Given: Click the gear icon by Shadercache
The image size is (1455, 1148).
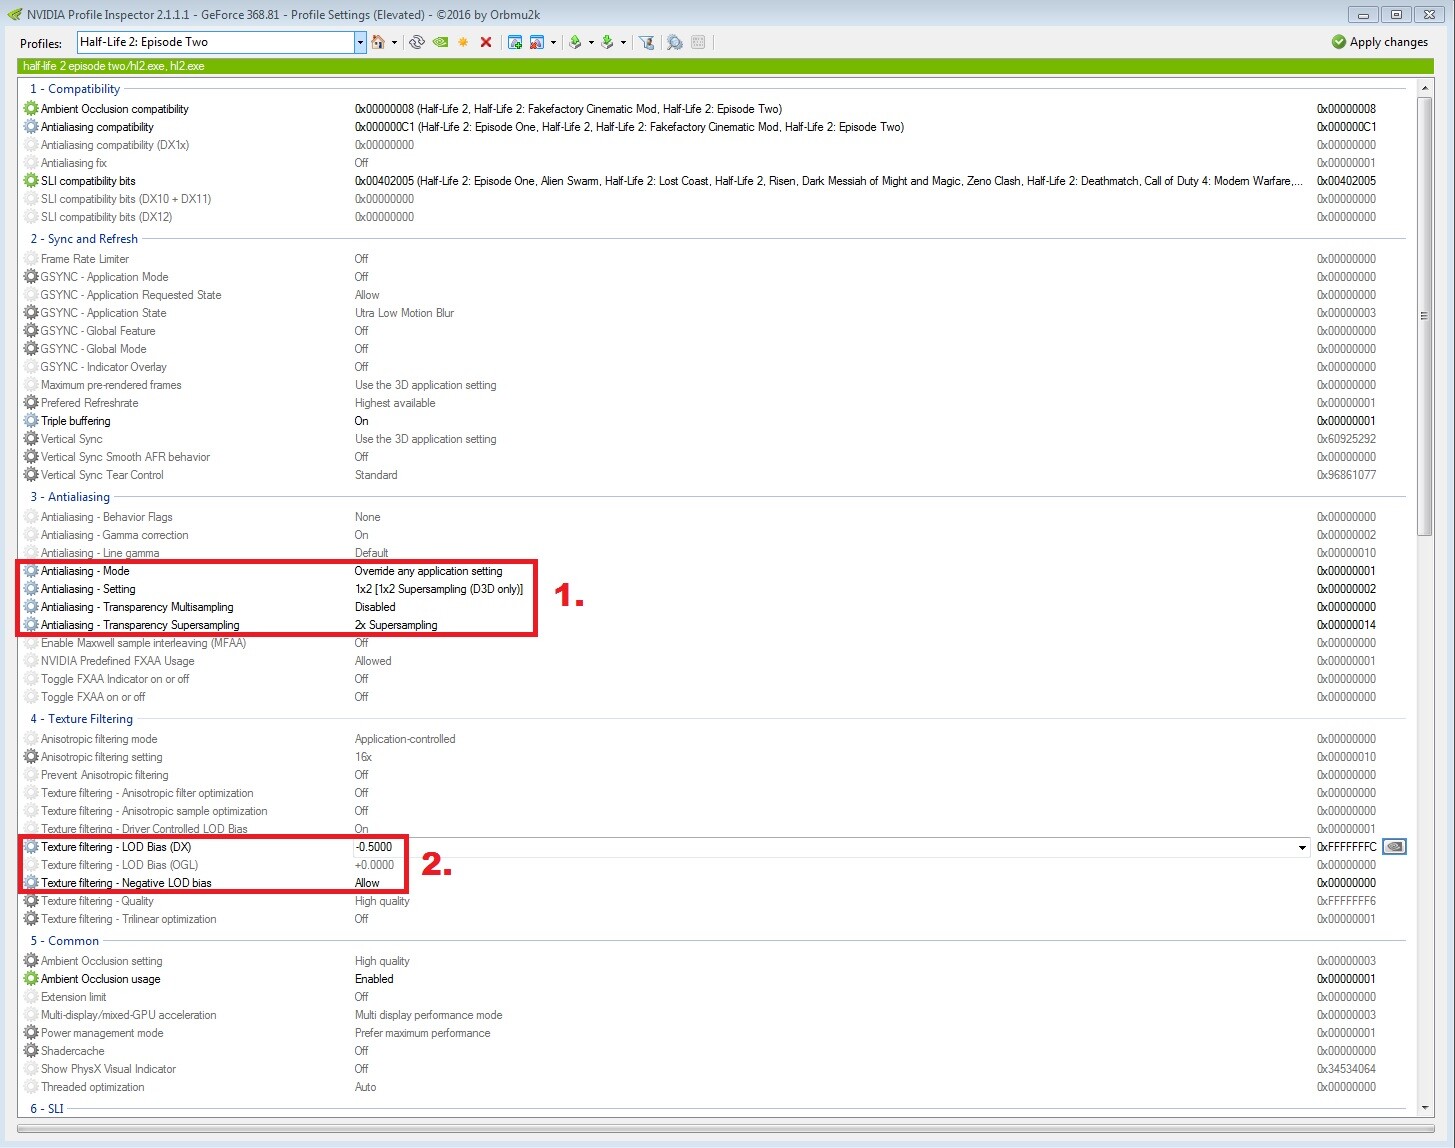Looking at the screenshot, I should click(x=31, y=1051).
